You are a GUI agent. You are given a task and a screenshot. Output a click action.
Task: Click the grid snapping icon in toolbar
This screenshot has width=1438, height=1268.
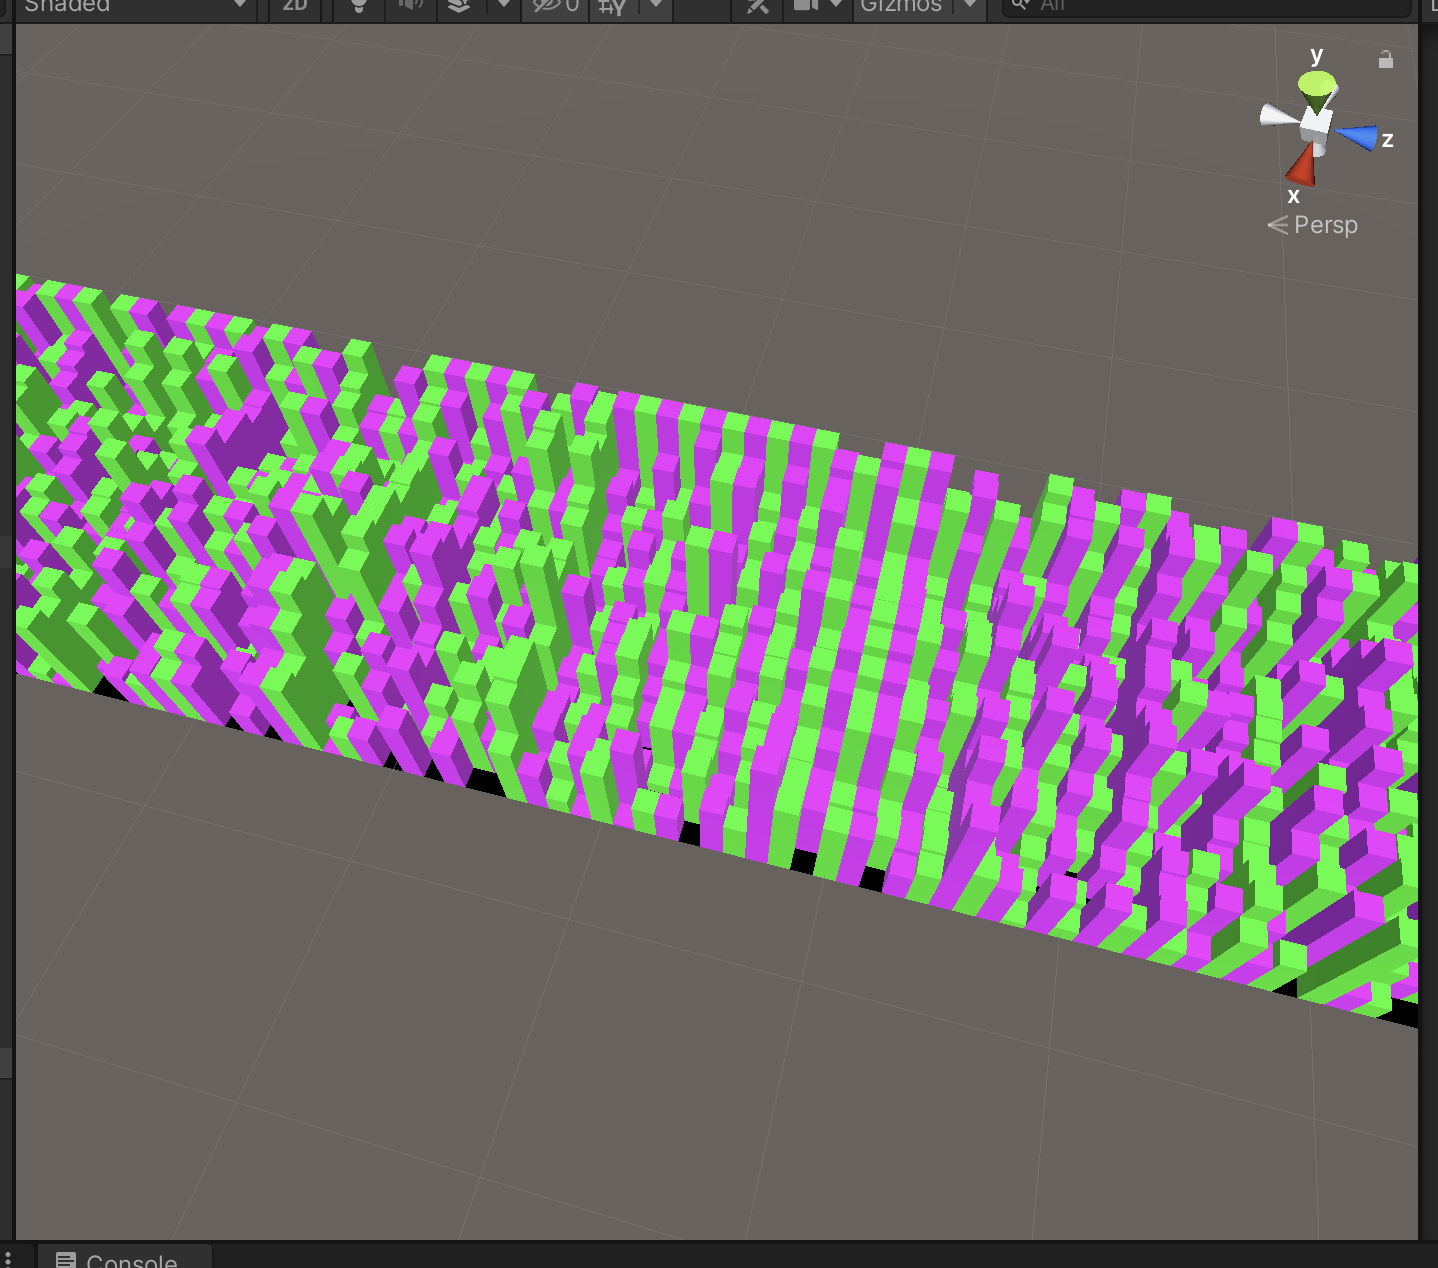(612, 7)
